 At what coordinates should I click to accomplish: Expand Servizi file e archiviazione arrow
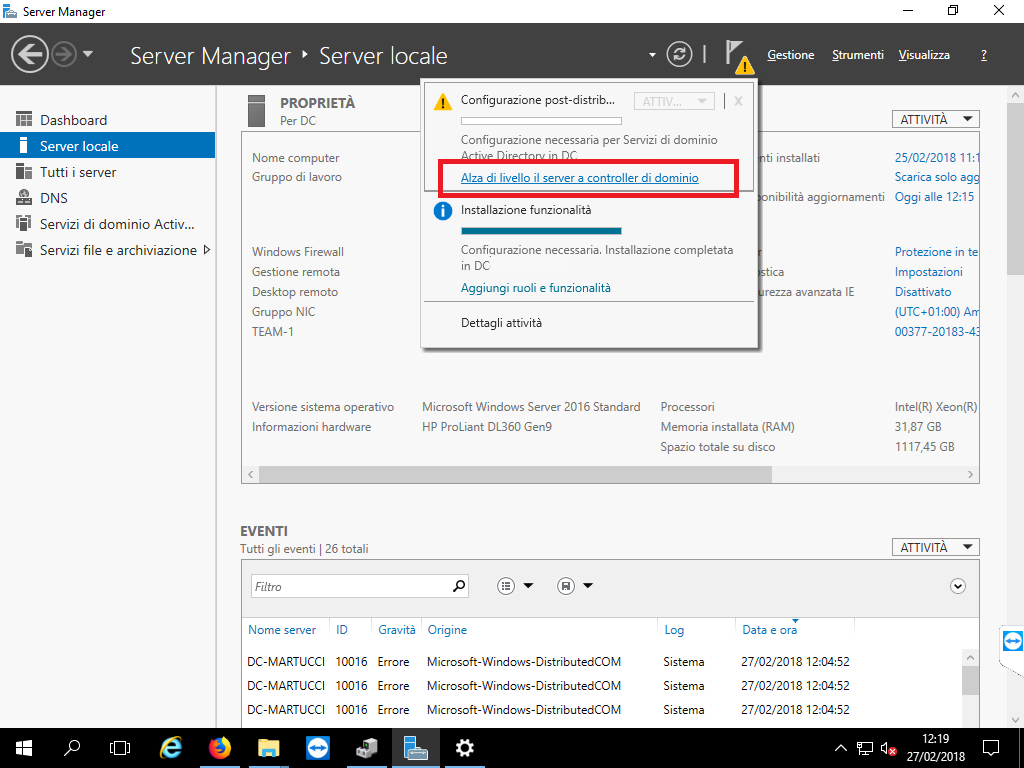coord(207,249)
